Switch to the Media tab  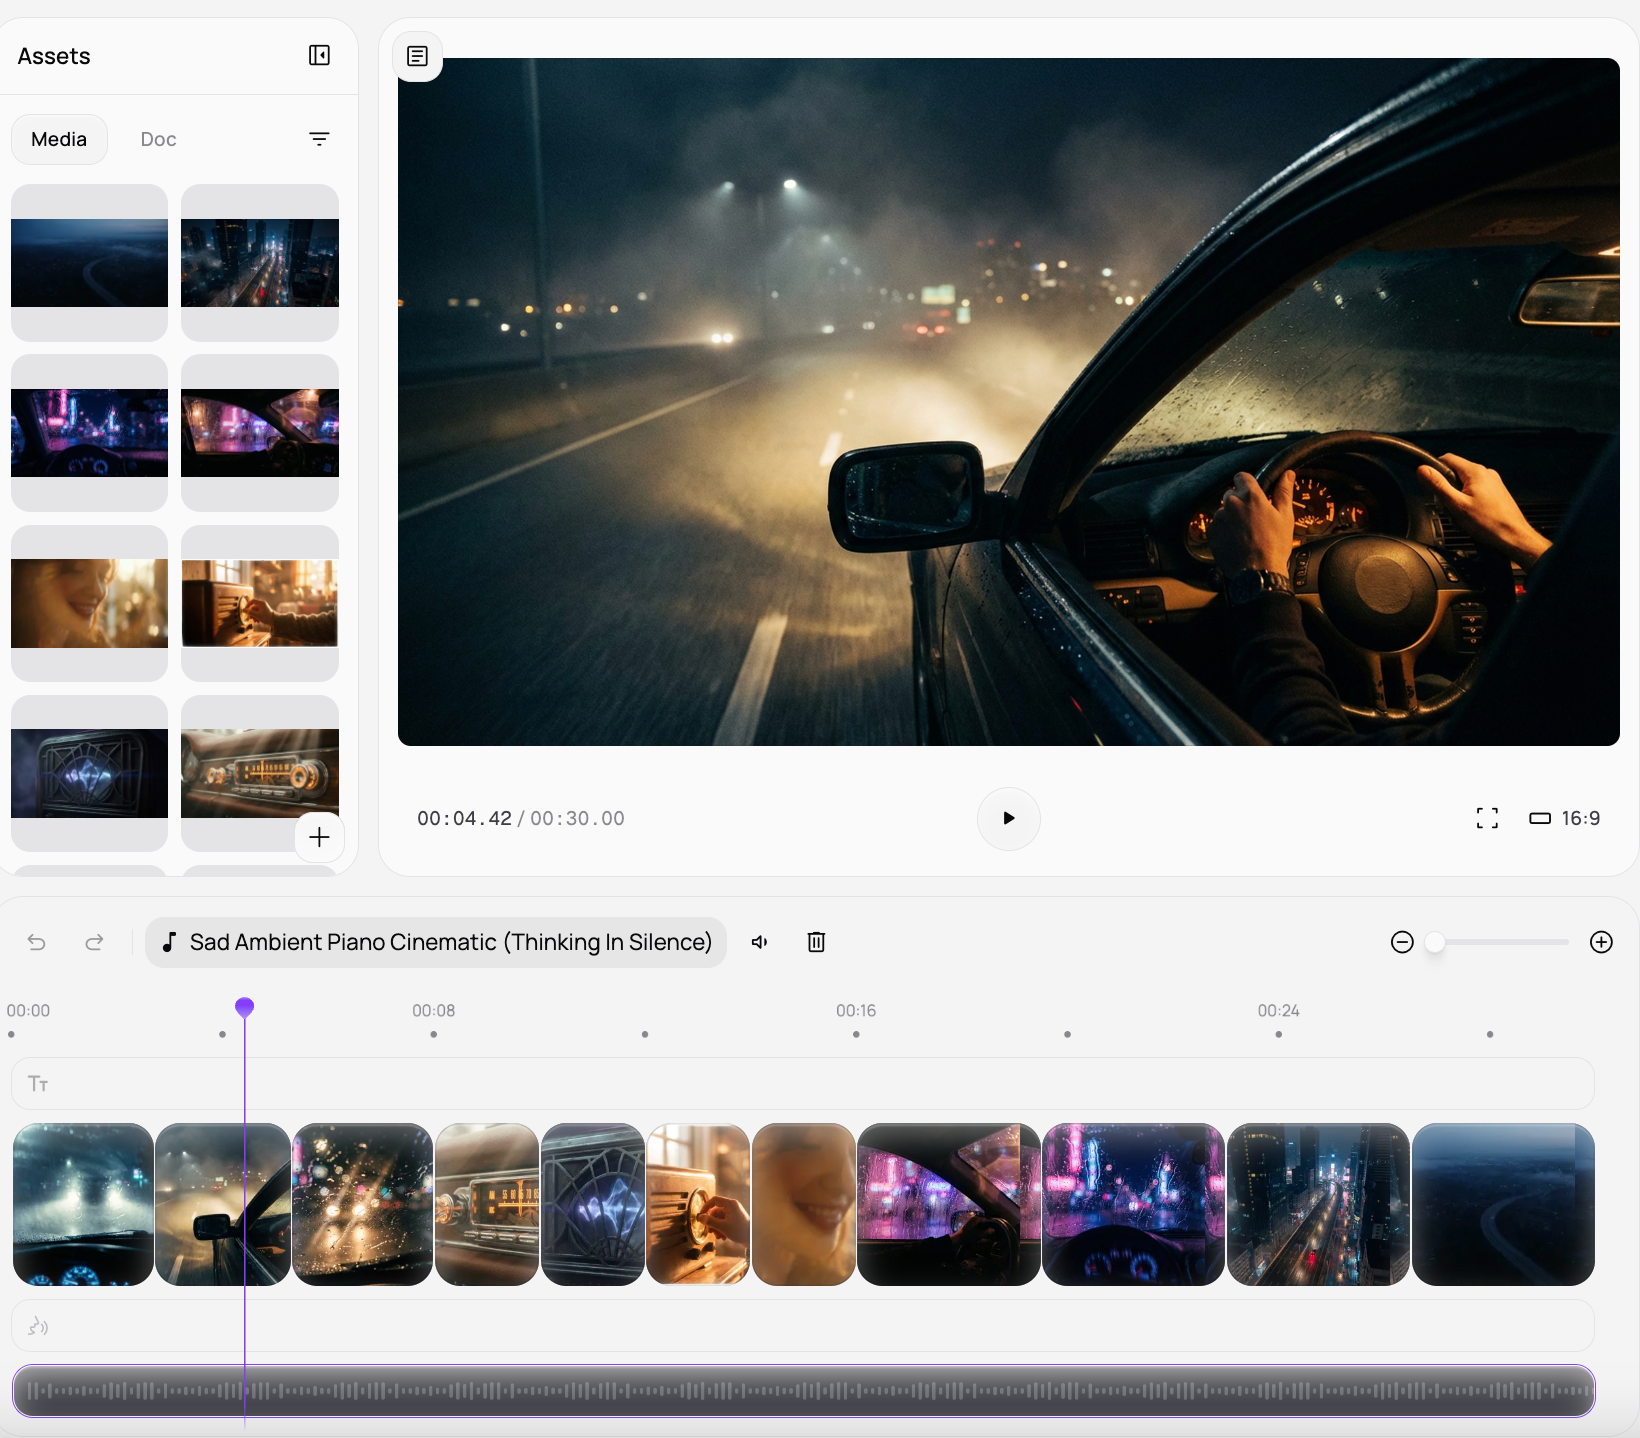59,139
